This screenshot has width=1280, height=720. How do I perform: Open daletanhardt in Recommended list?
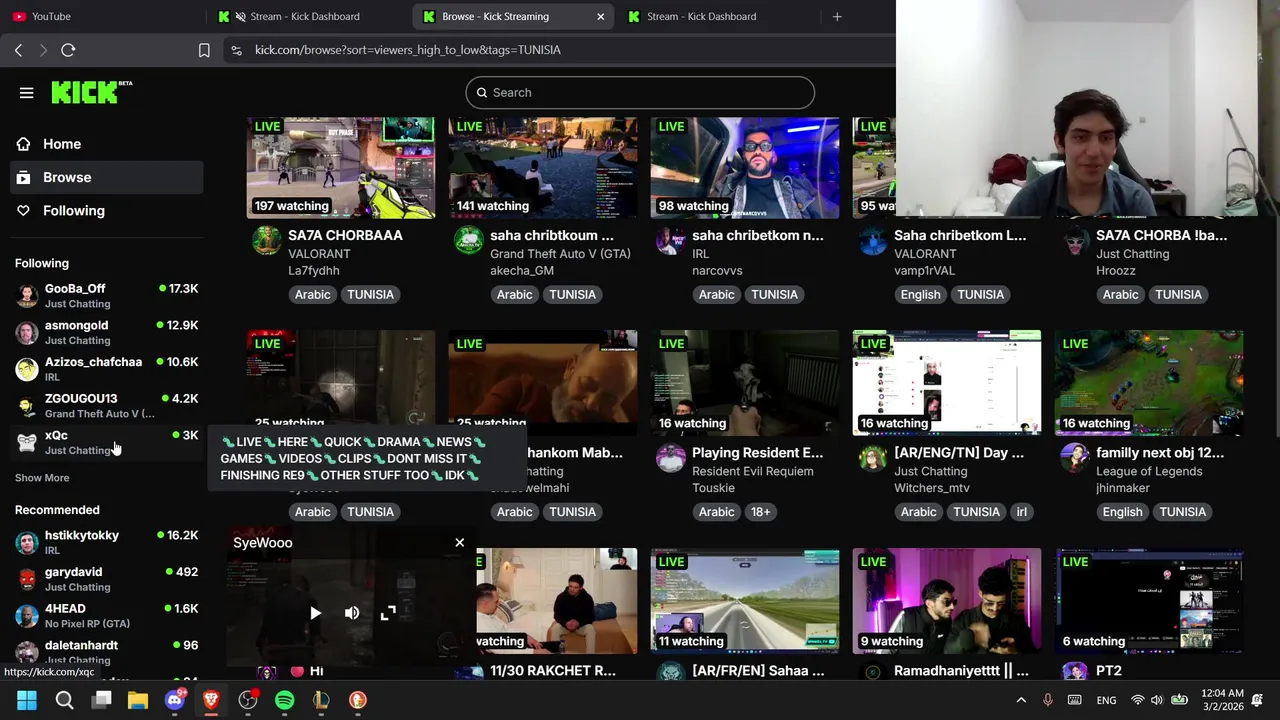[x=107, y=652]
